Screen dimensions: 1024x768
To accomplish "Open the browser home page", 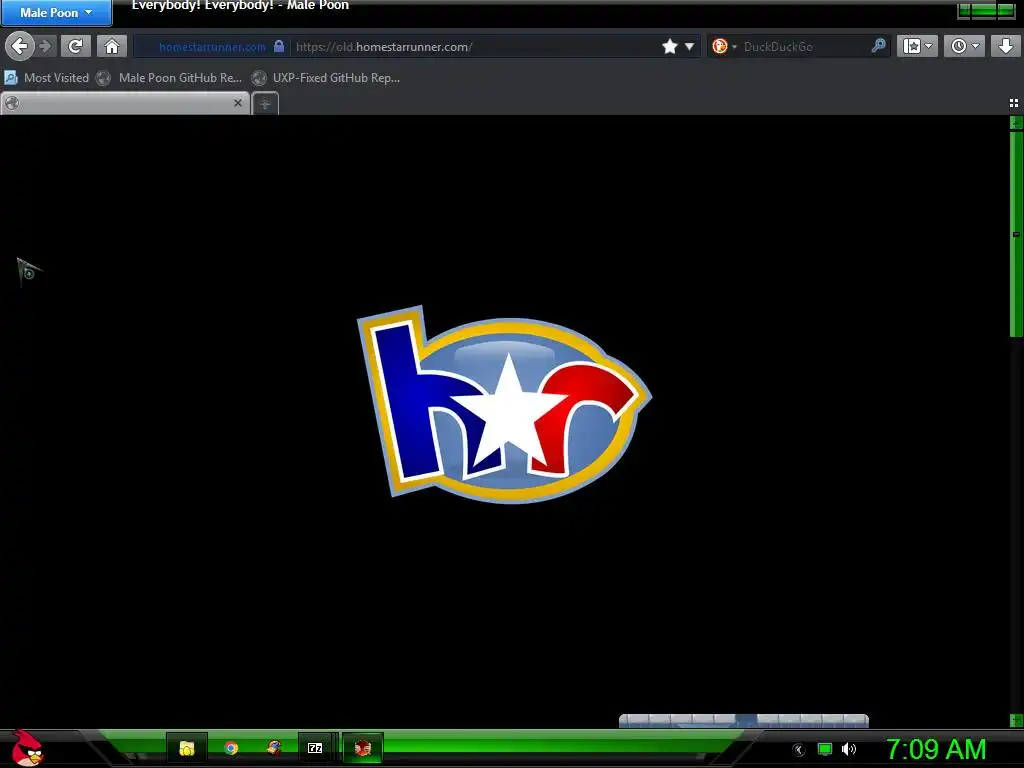I will click(112, 46).
